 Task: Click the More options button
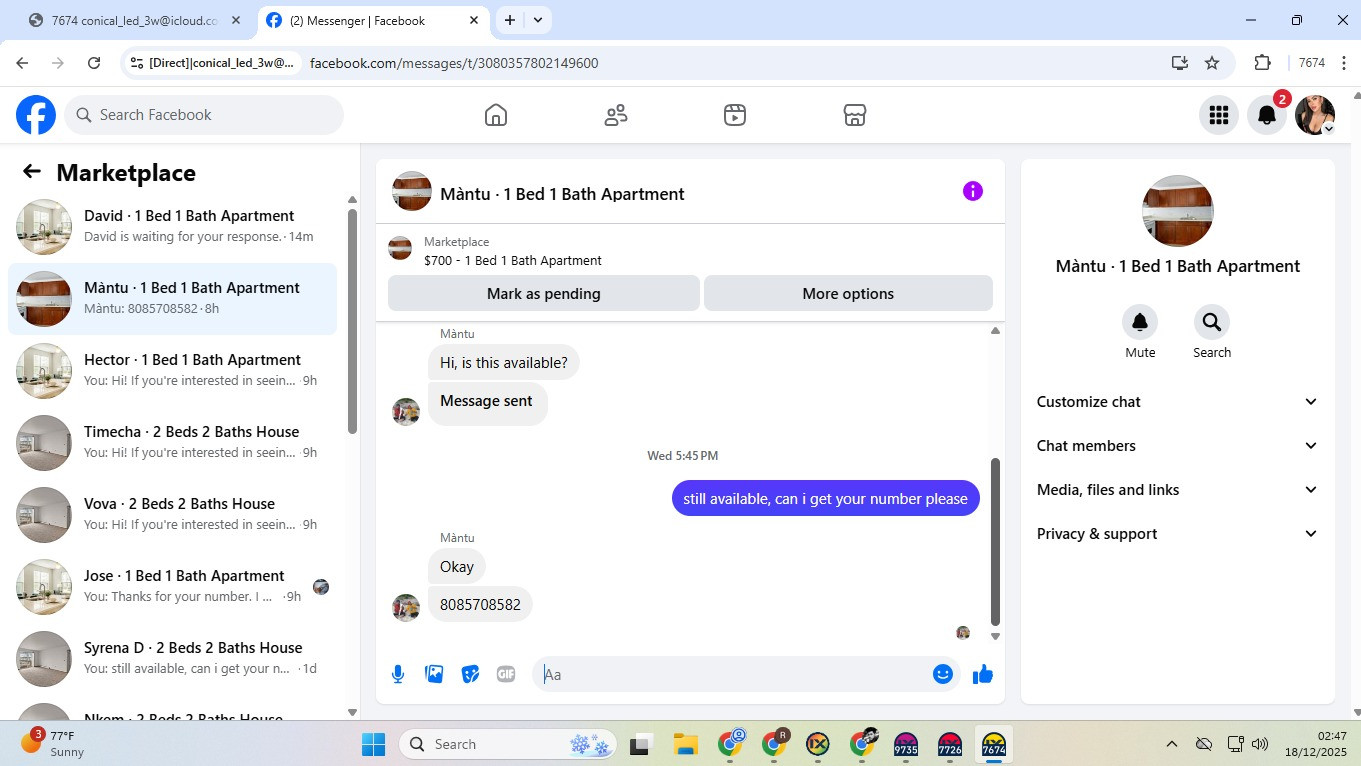click(848, 294)
